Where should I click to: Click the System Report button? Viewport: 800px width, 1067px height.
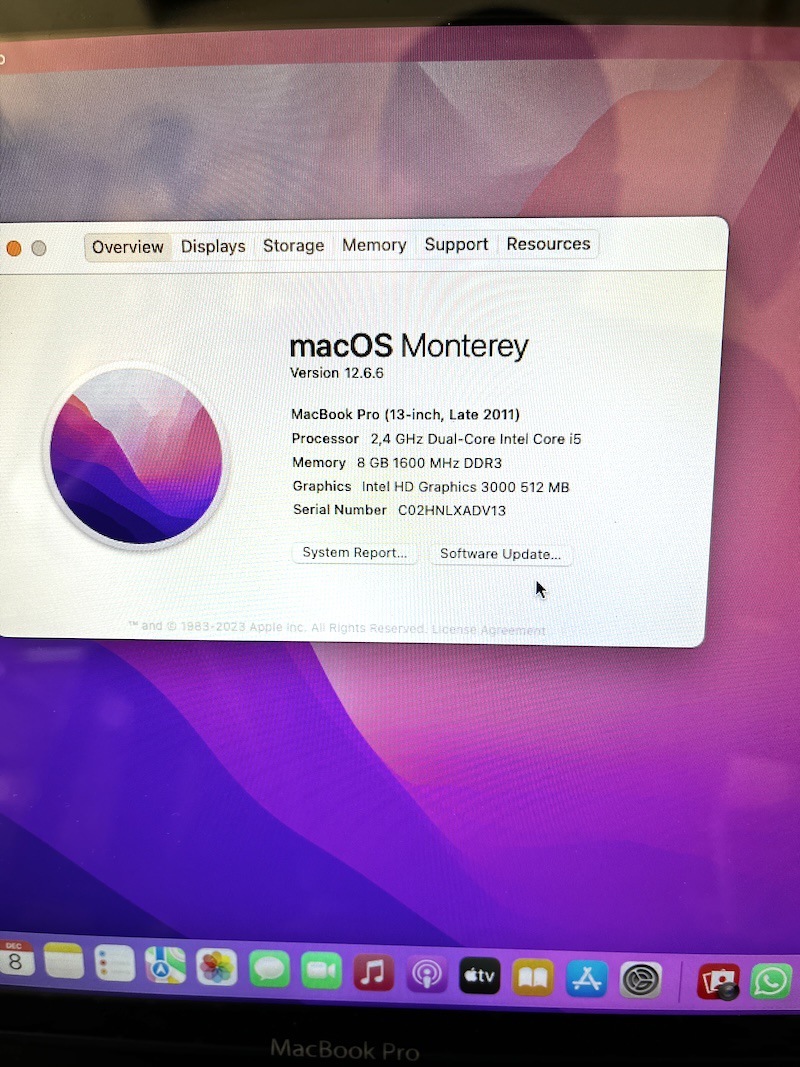coord(354,553)
